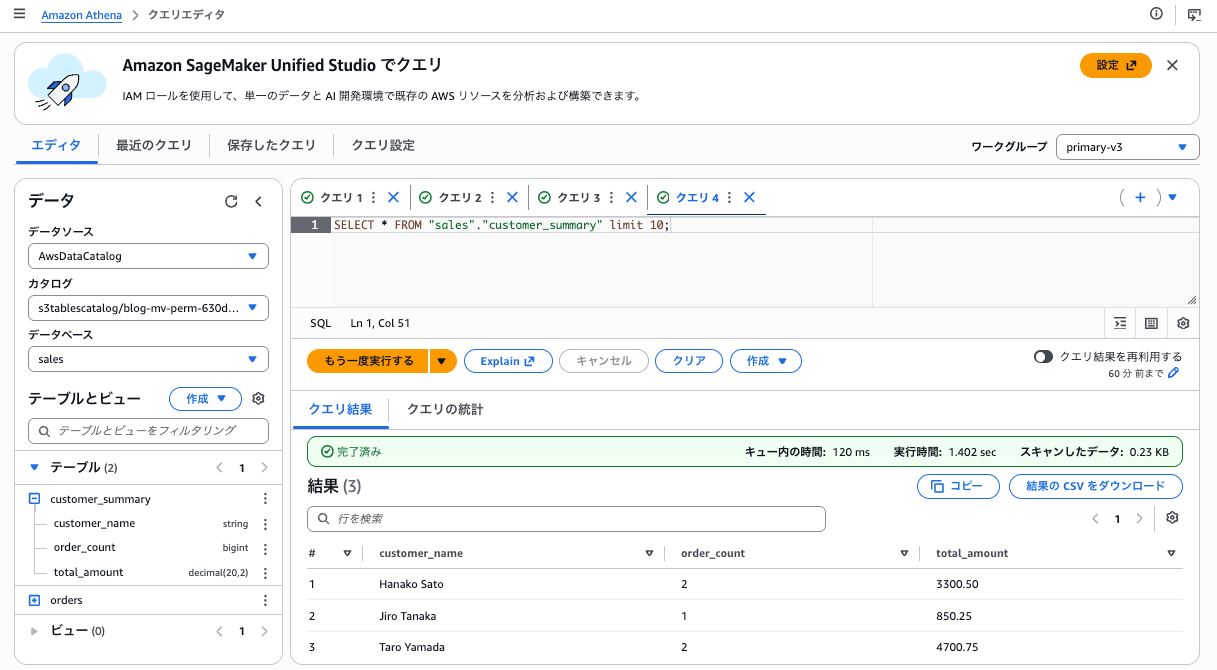Screen dimensions: 1217x670
Task: Go to the previous results page
Action: coord(1095,519)
